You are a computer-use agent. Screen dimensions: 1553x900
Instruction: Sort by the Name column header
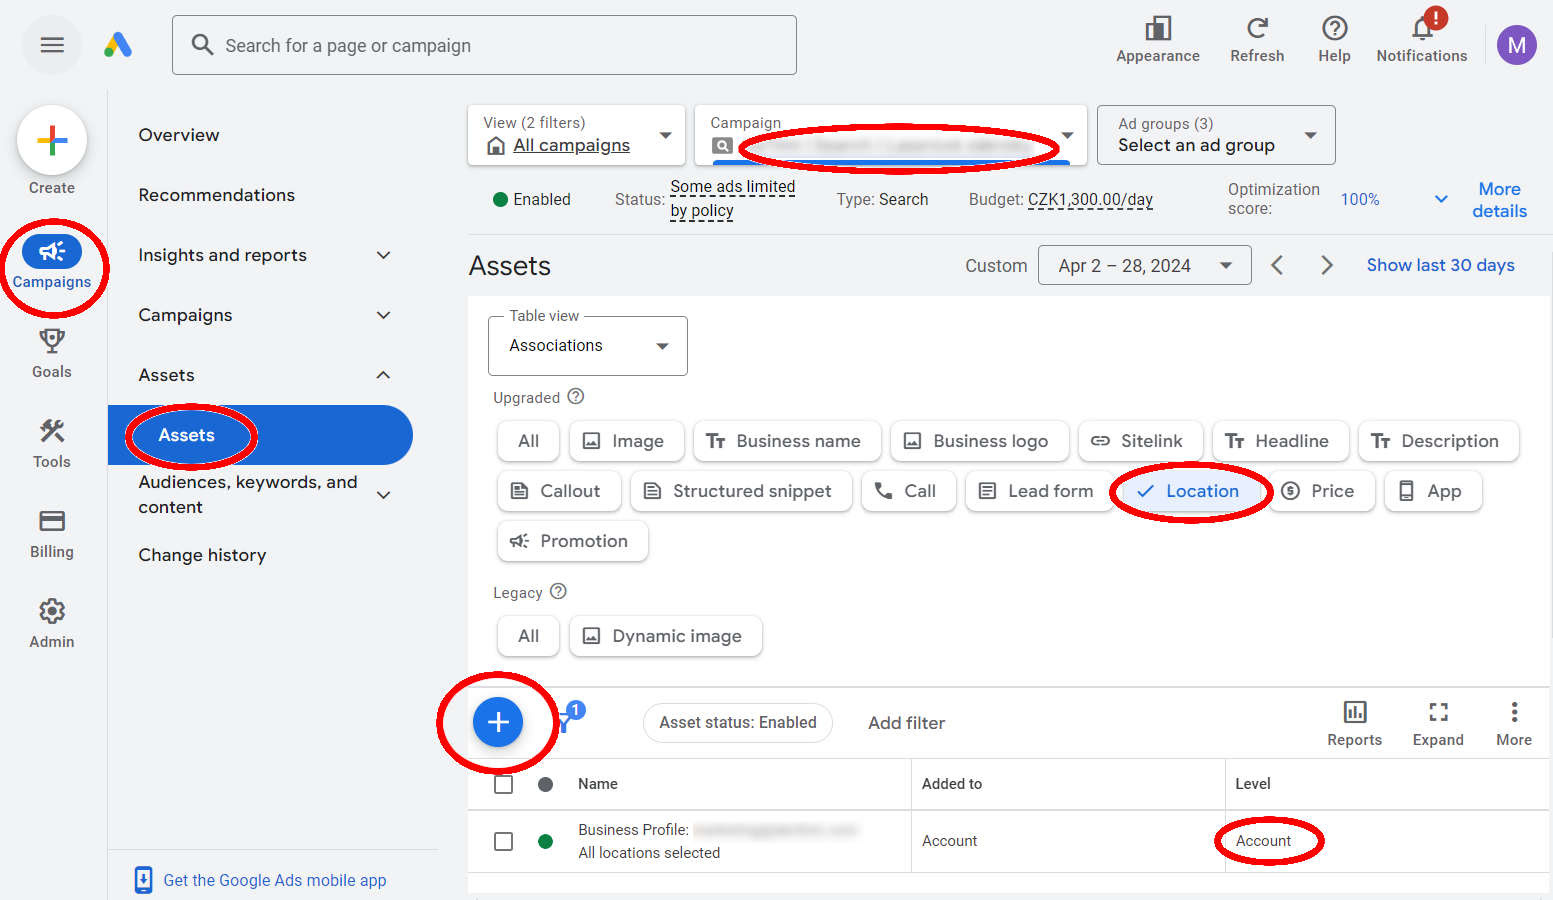coord(598,784)
